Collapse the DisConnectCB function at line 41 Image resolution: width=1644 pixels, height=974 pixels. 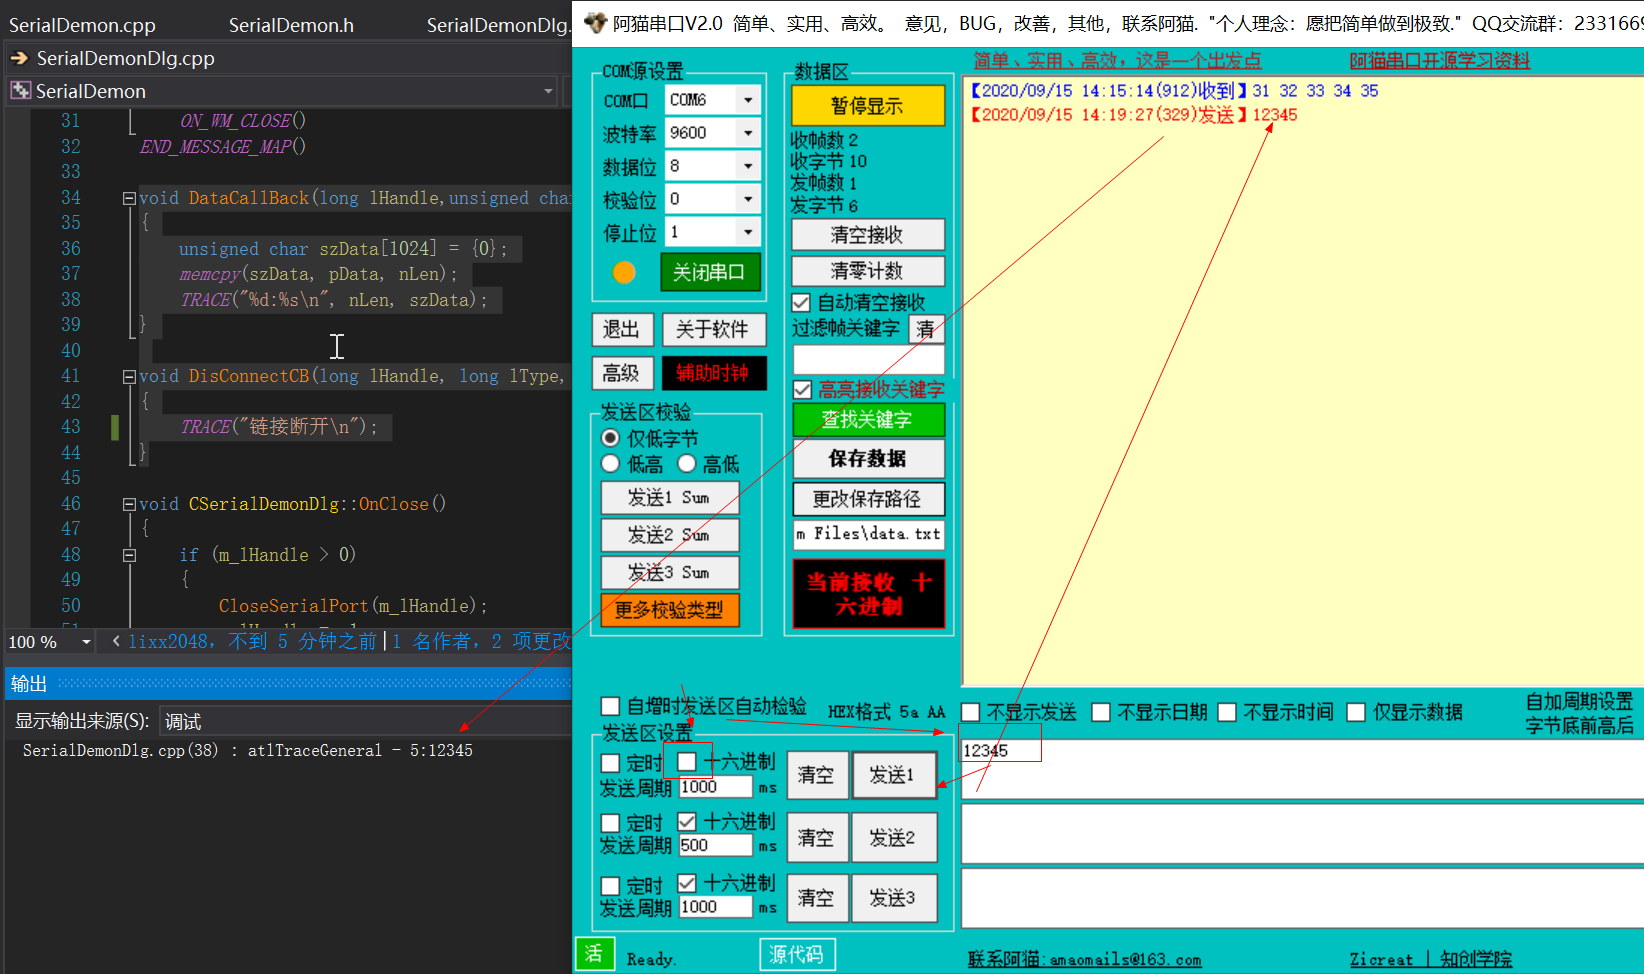tap(129, 376)
